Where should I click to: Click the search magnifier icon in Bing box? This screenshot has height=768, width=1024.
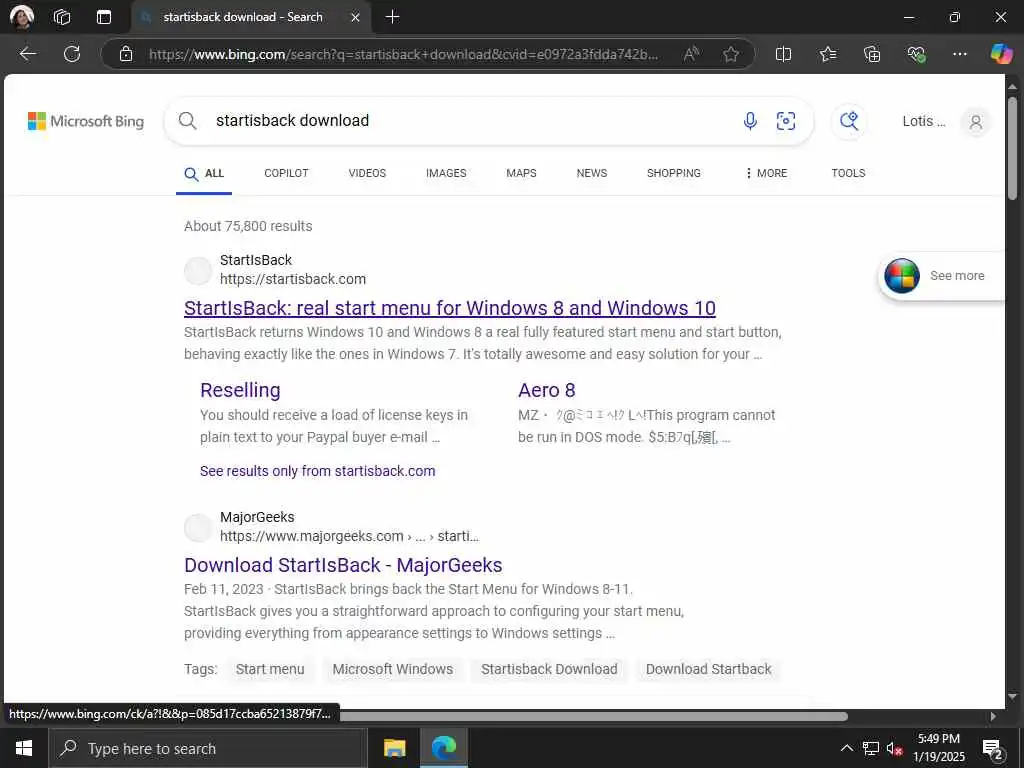(x=187, y=121)
